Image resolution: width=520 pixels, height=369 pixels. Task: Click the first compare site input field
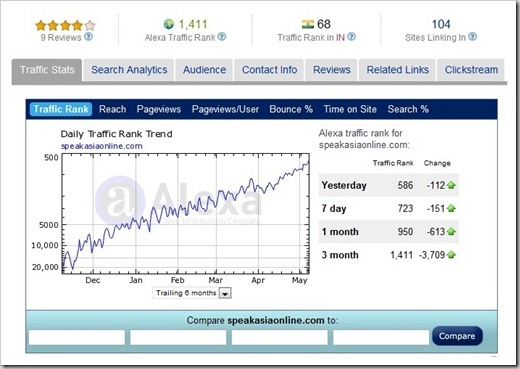[x=77, y=337]
